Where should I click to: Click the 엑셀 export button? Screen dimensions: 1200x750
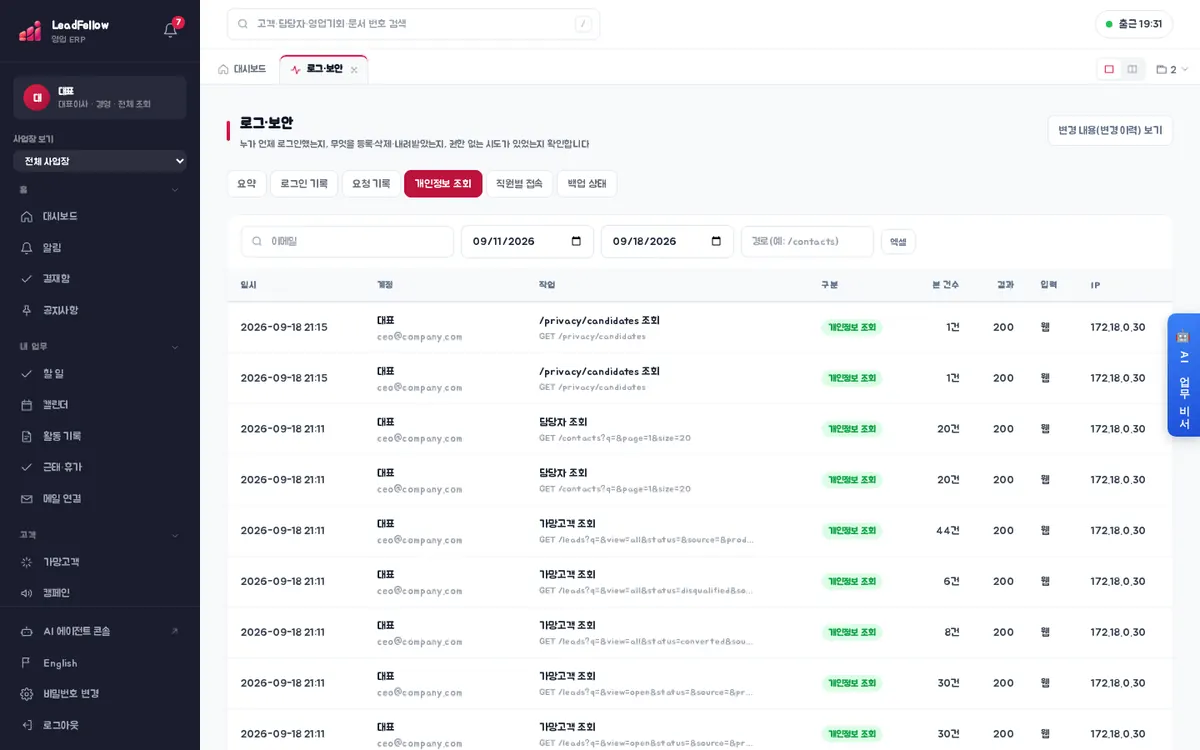click(x=898, y=241)
